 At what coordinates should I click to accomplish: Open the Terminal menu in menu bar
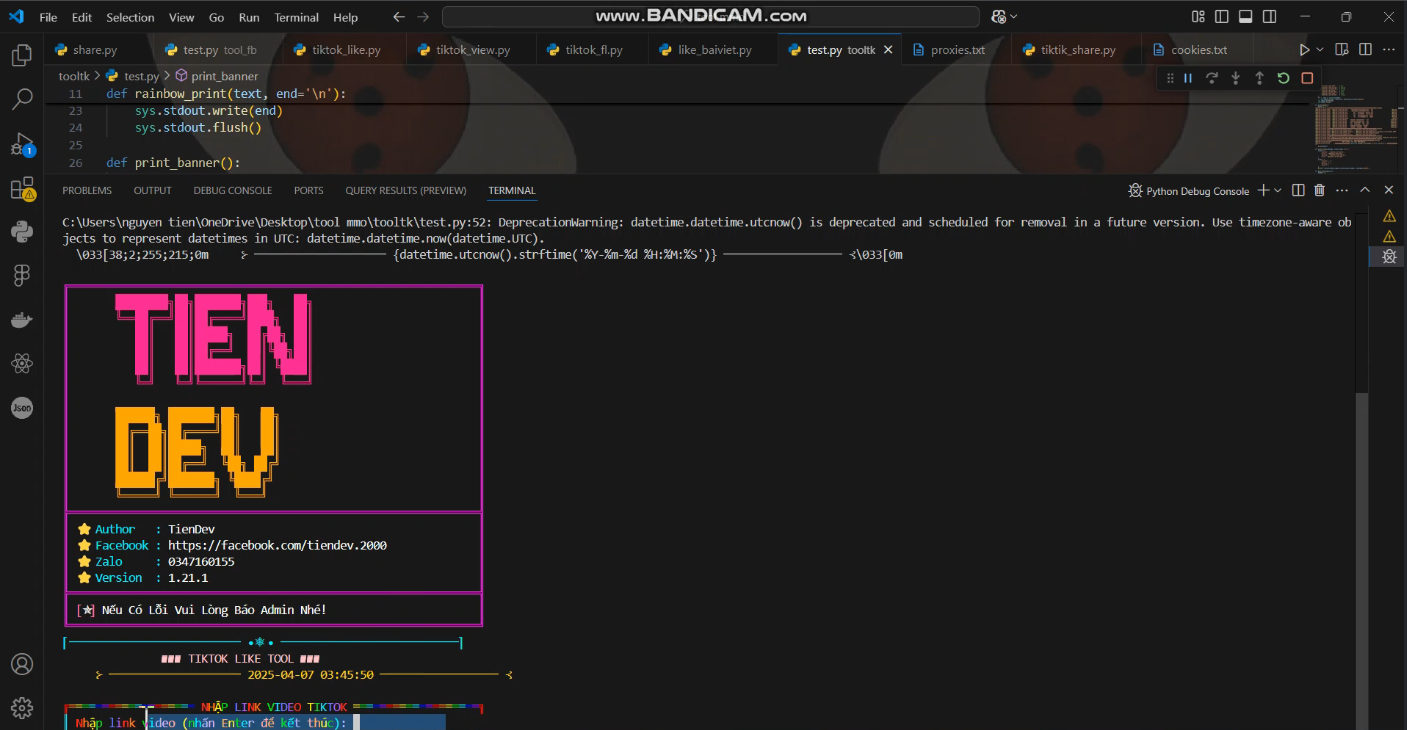[x=296, y=17]
